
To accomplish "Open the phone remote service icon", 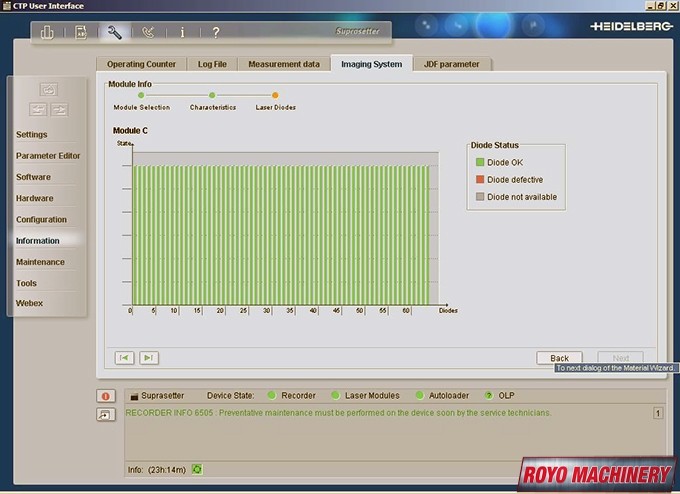I will point(148,32).
